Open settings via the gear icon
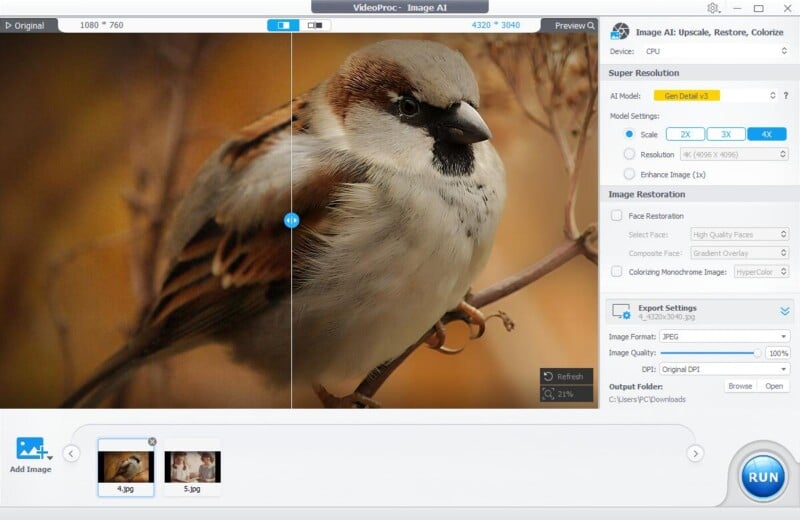Image resolution: width=800 pixels, height=520 pixels. 713,8
